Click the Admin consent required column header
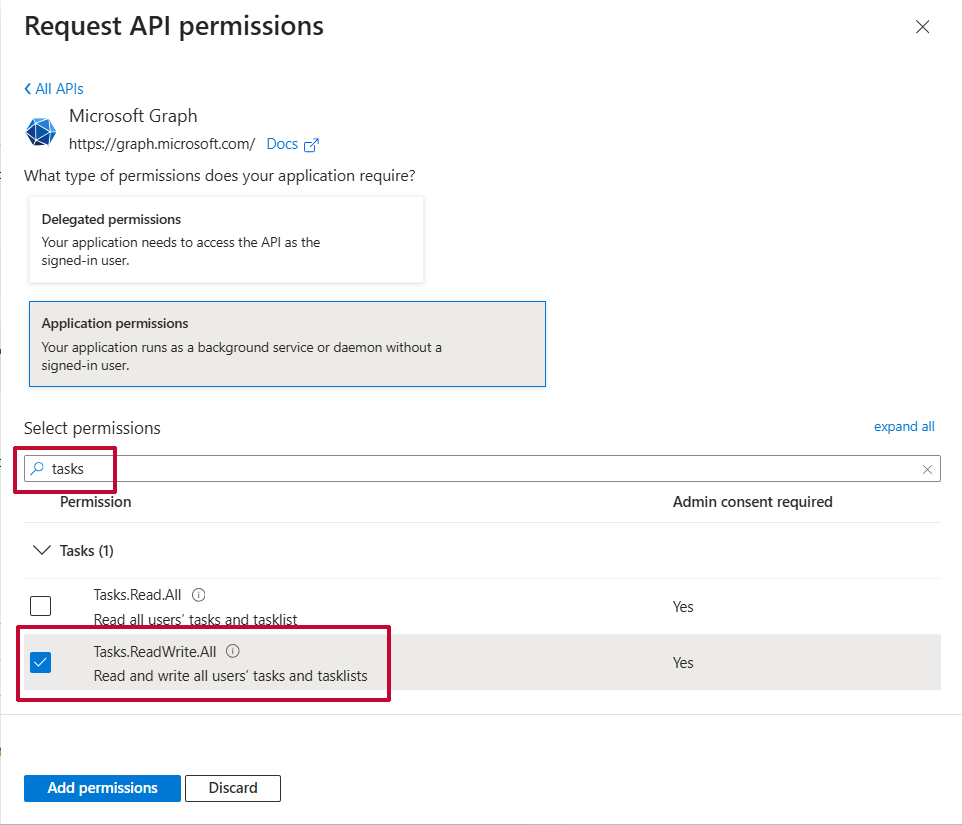The height and width of the screenshot is (825, 962). point(752,502)
